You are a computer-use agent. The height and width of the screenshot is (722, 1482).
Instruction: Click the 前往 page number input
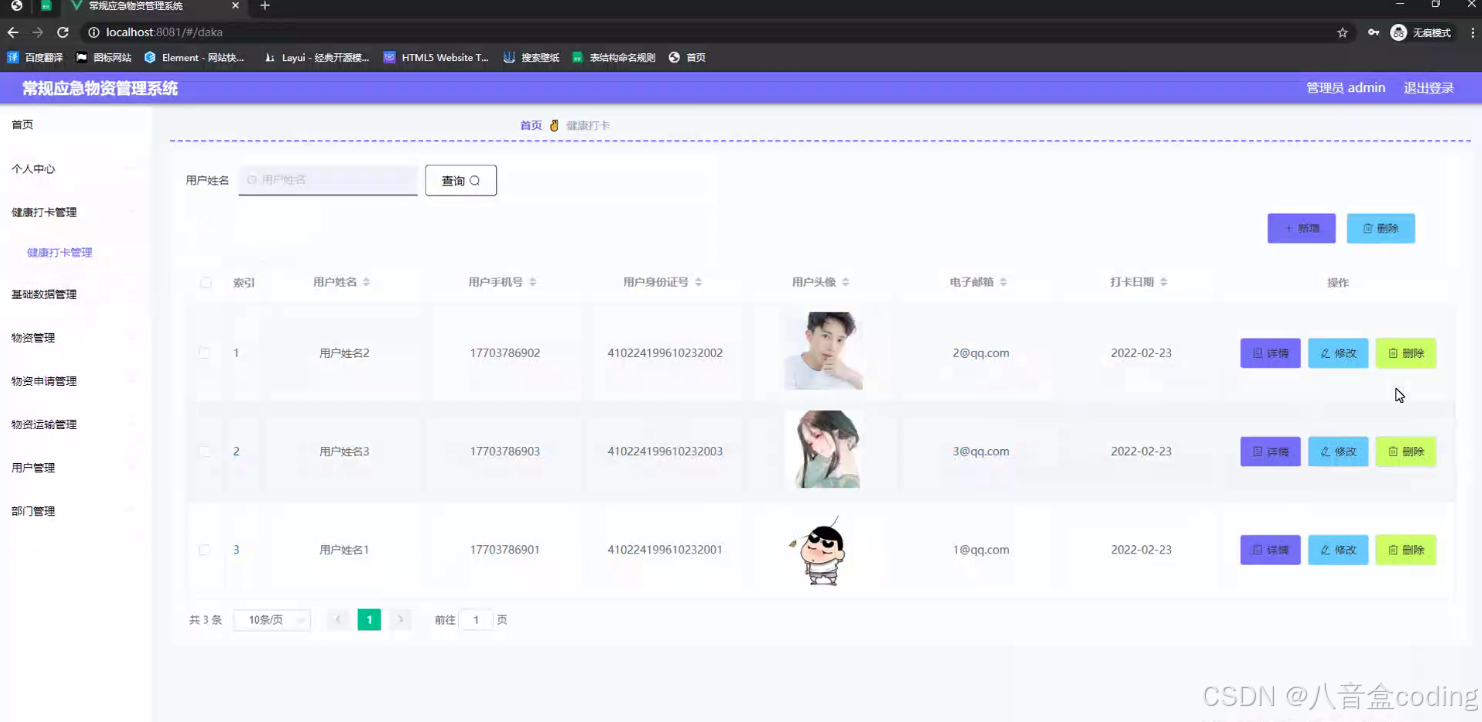tap(476, 620)
